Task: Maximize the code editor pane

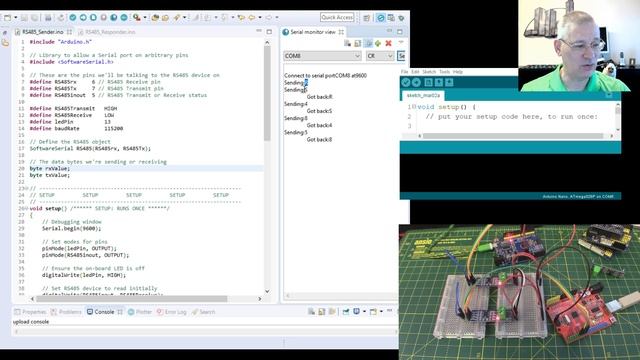Action: point(269,31)
